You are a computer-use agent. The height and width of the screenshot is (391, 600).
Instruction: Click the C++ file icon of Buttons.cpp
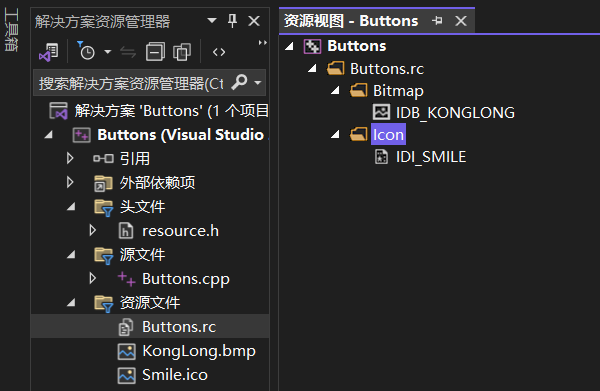point(127,279)
